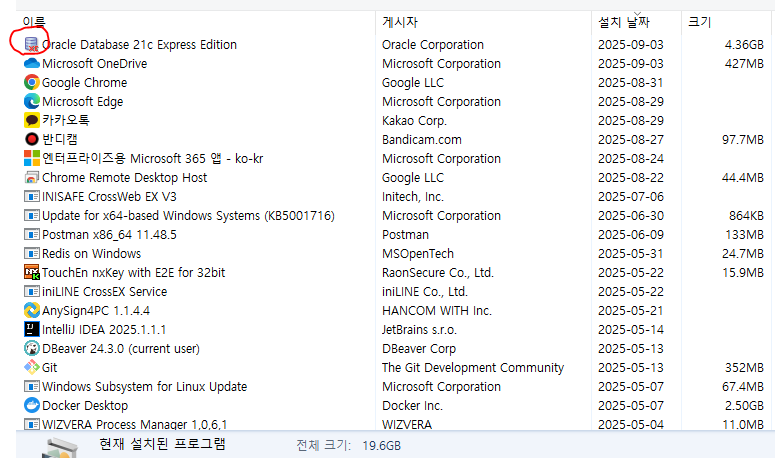Image resolution: width=775 pixels, height=458 pixels.
Task: Click publisher JetBrains s.r.o.
Action: point(419,330)
